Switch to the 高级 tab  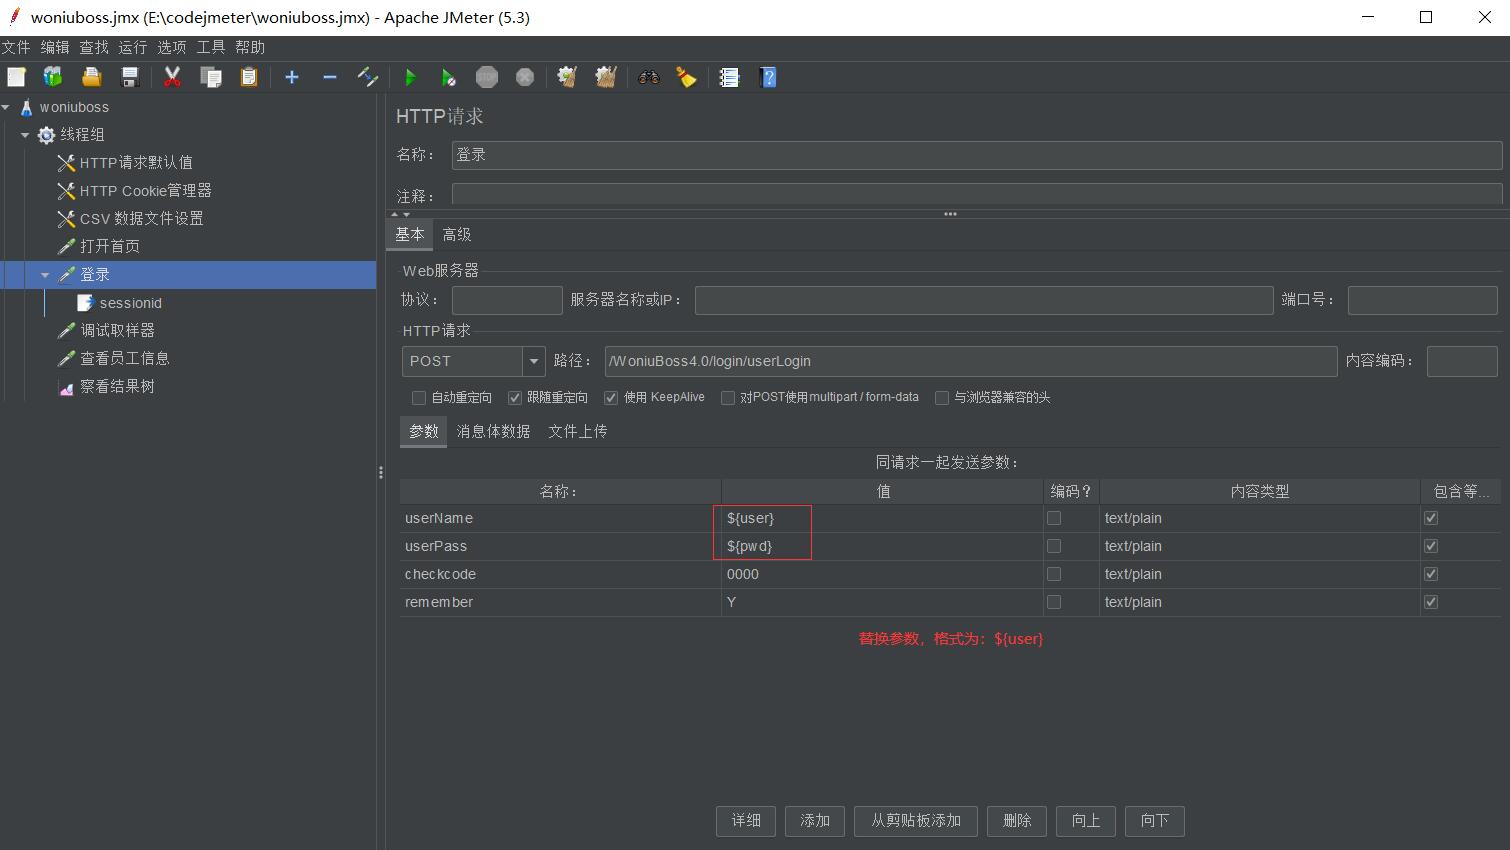[457, 234]
